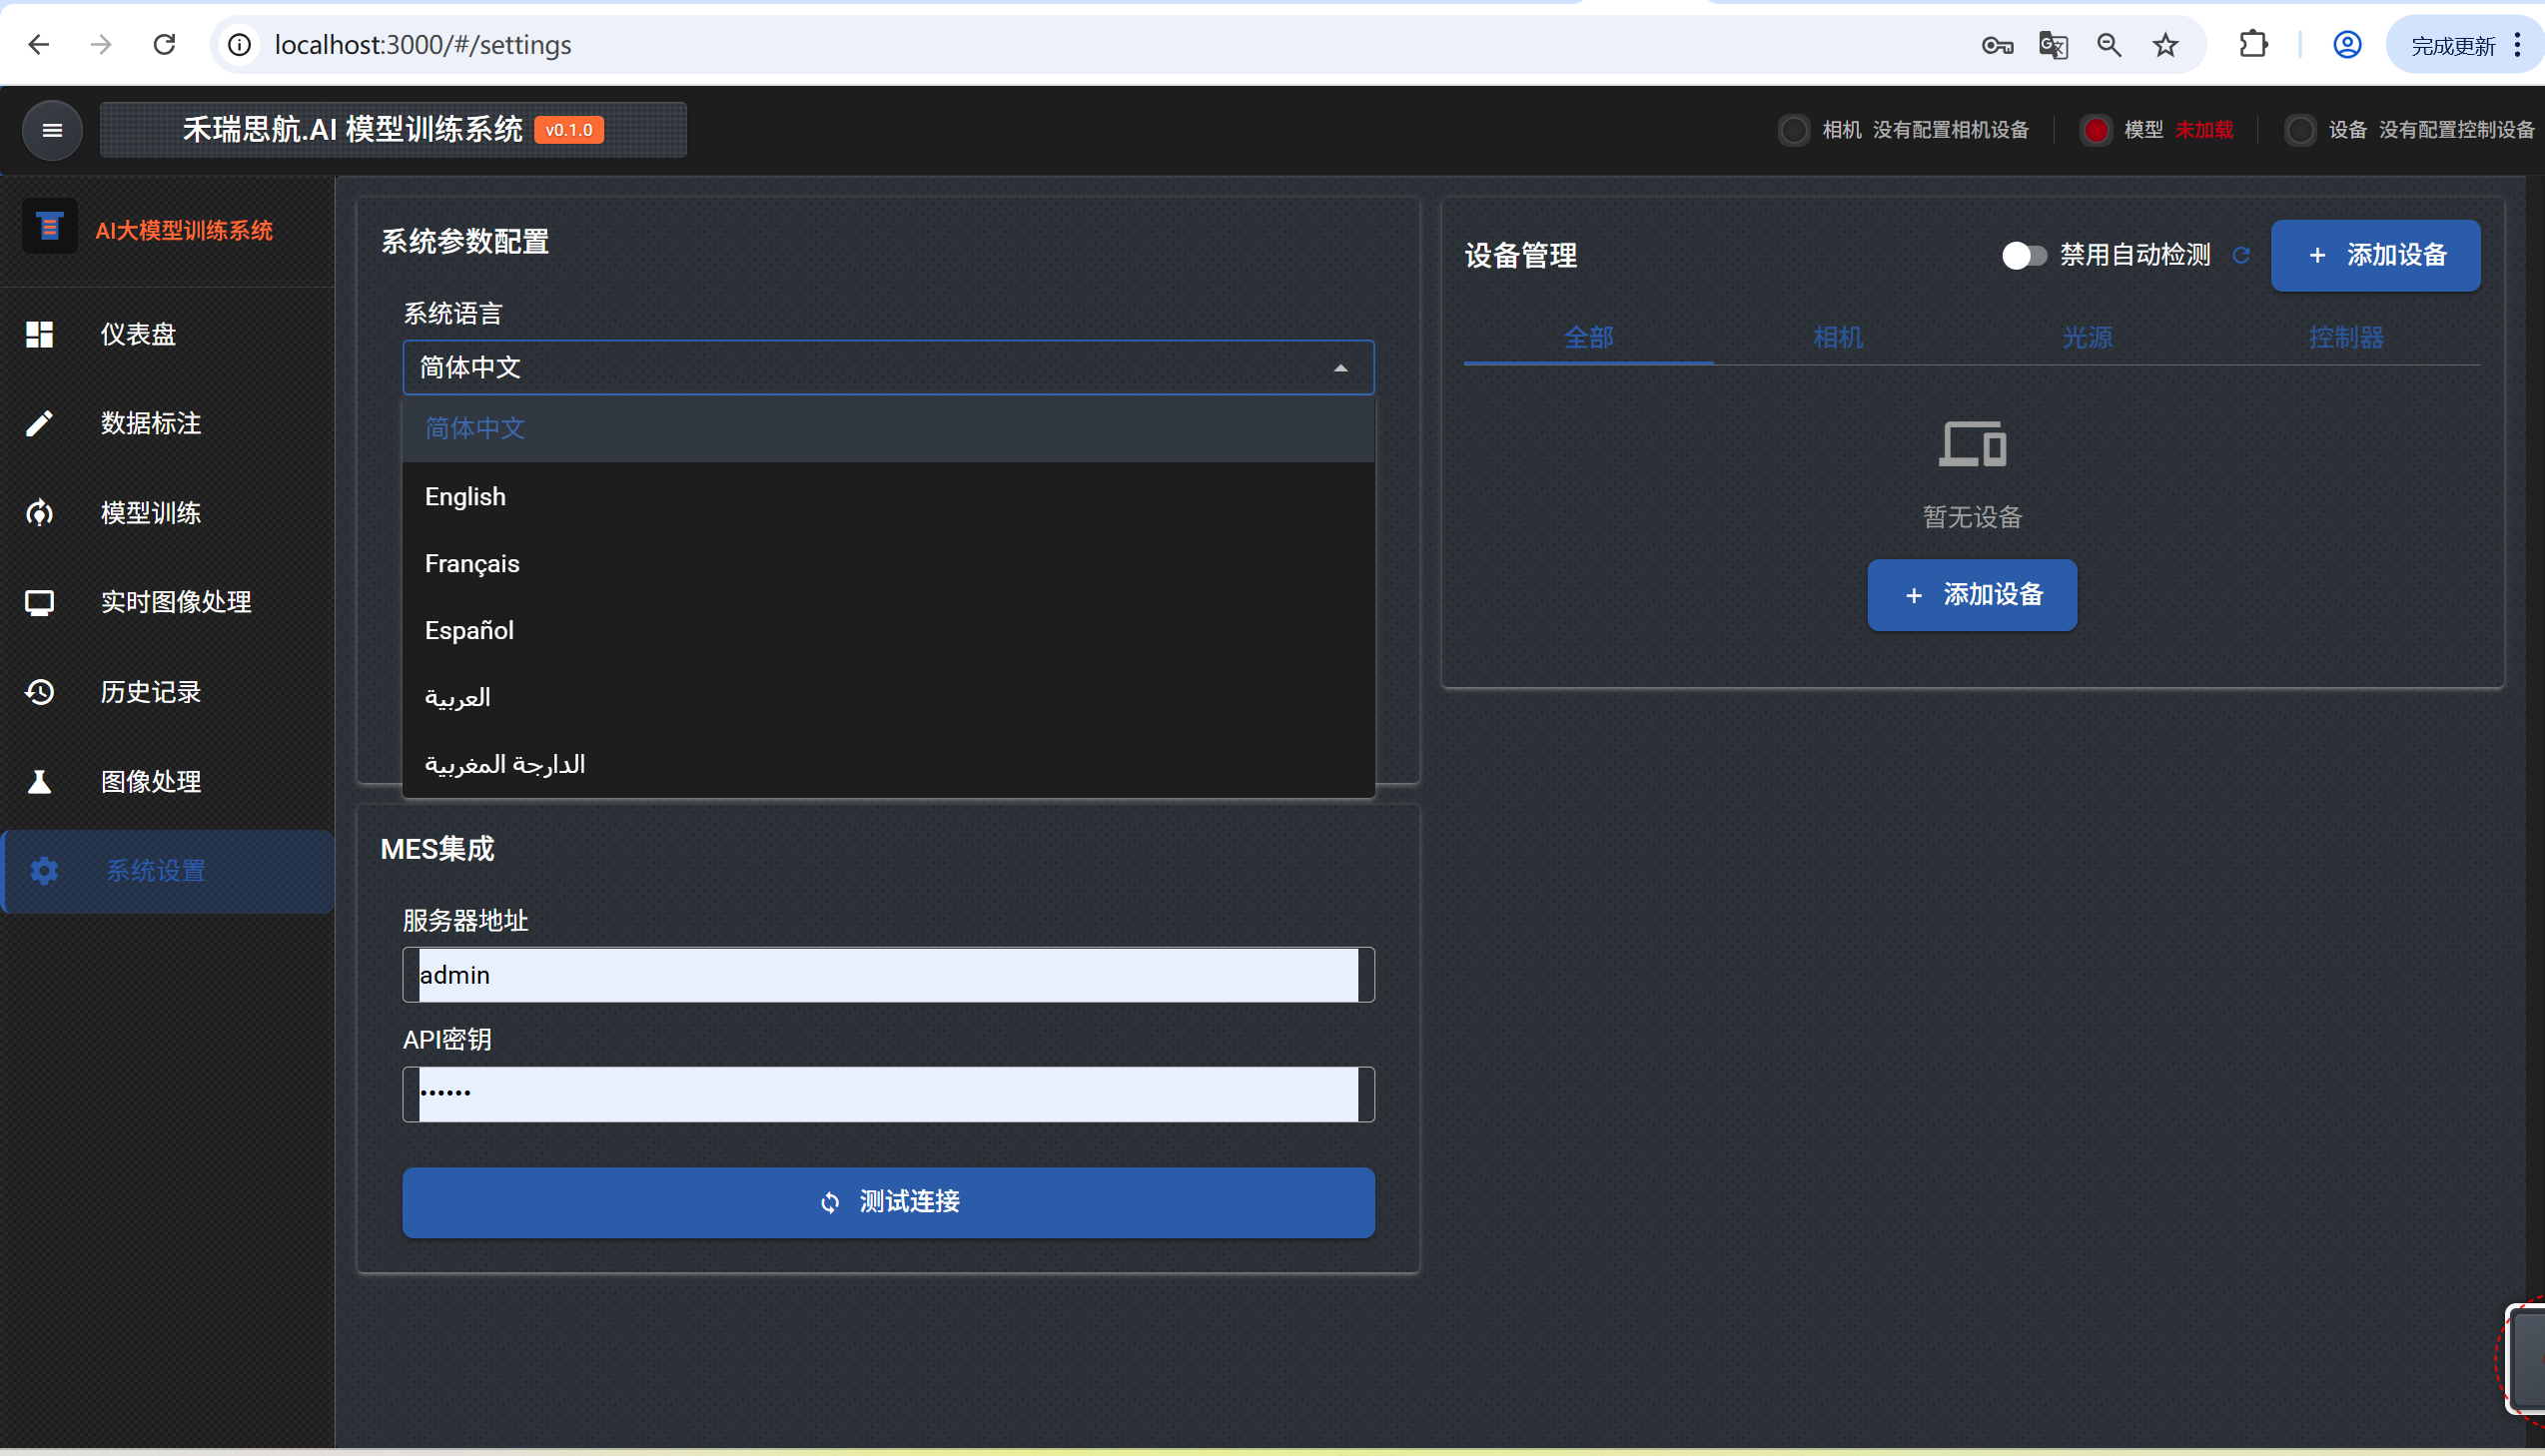2545x1456 pixels.
Task: Switch to 相机 devices tab
Action: (1838, 338)
